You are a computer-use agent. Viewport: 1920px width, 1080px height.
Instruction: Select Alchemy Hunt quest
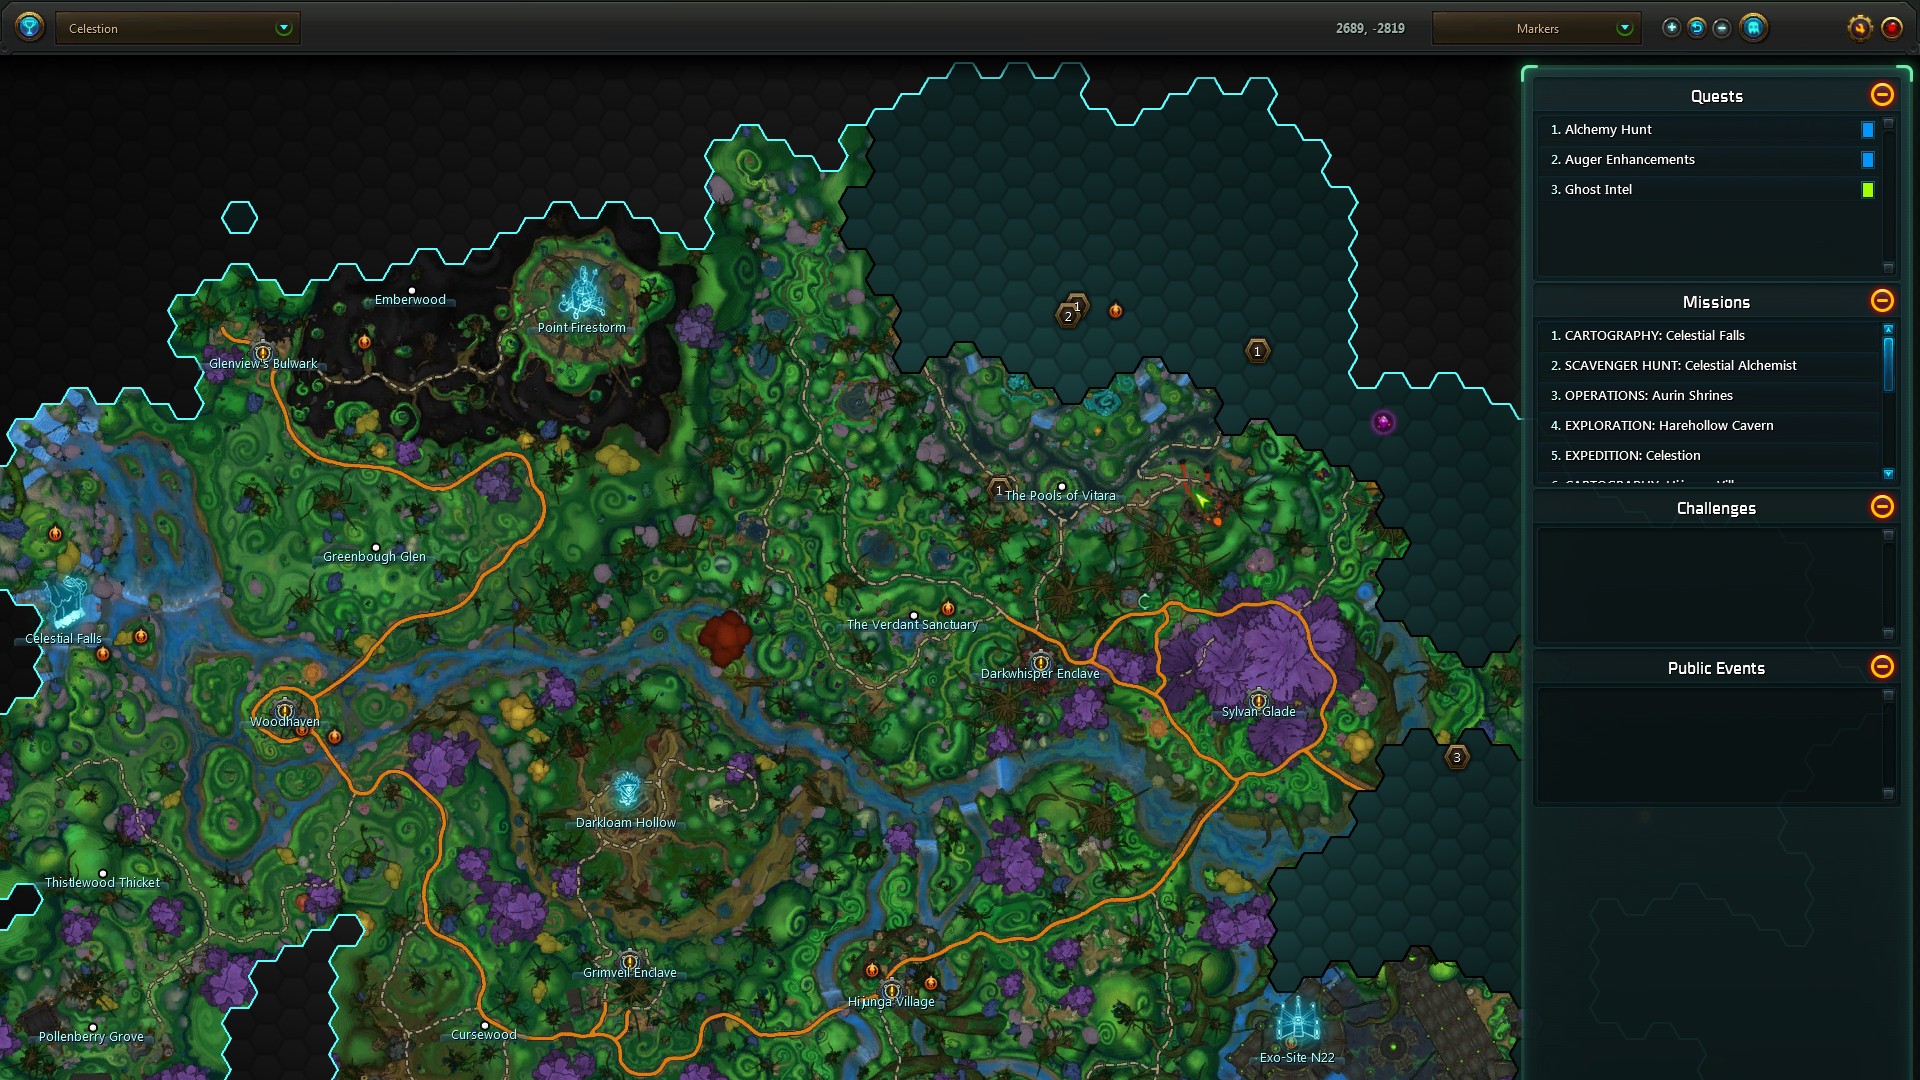click(1708, 130)
